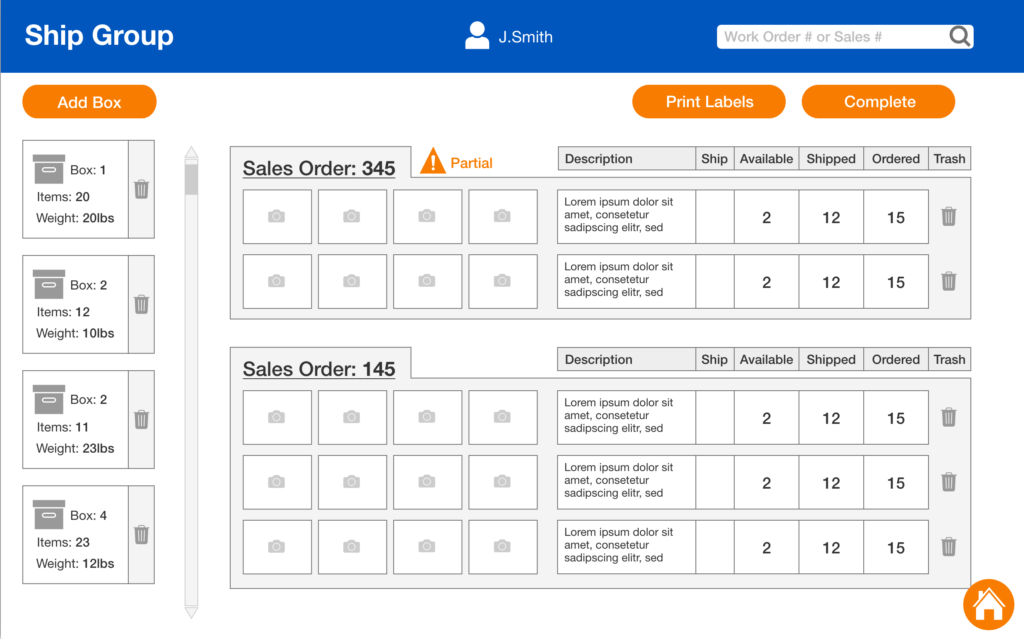Open the J.Smith user profile icon
The width and height of the screenshot is (1024, 639).
click(477, 36)
